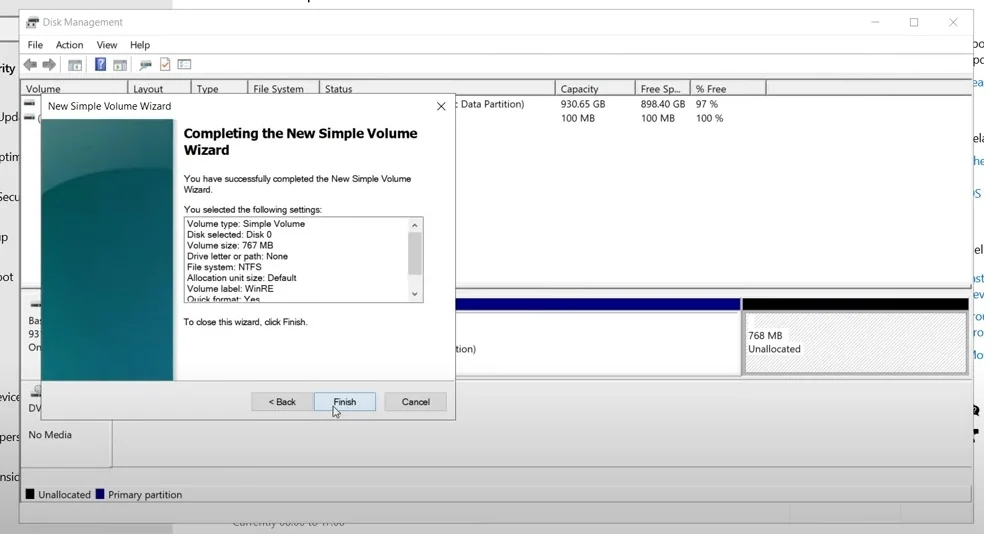Cancel the New Simple Volume Wizard

[415, 402]
